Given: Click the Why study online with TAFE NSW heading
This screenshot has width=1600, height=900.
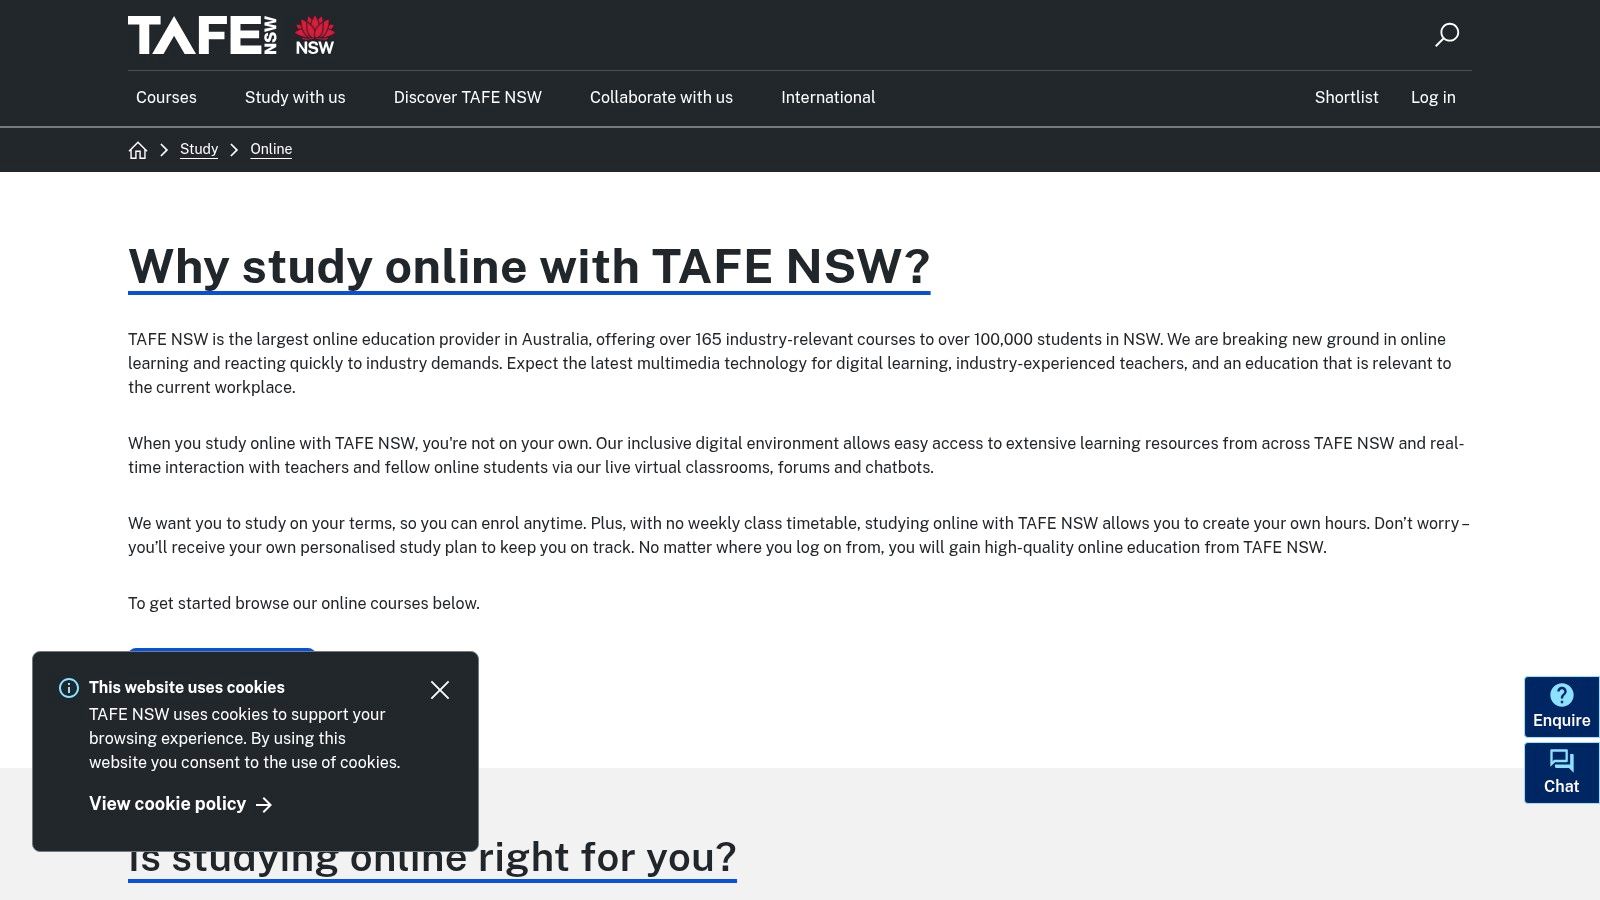Looking at the screenshot, I should (x=528, y=266).
